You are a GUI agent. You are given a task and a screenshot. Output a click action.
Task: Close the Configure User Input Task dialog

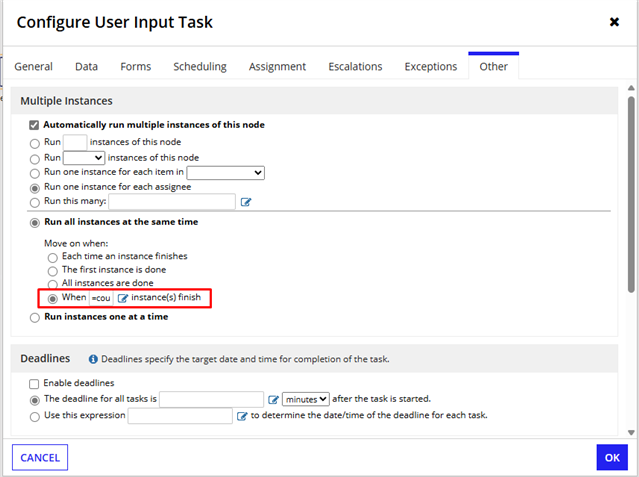click(614, 22)
